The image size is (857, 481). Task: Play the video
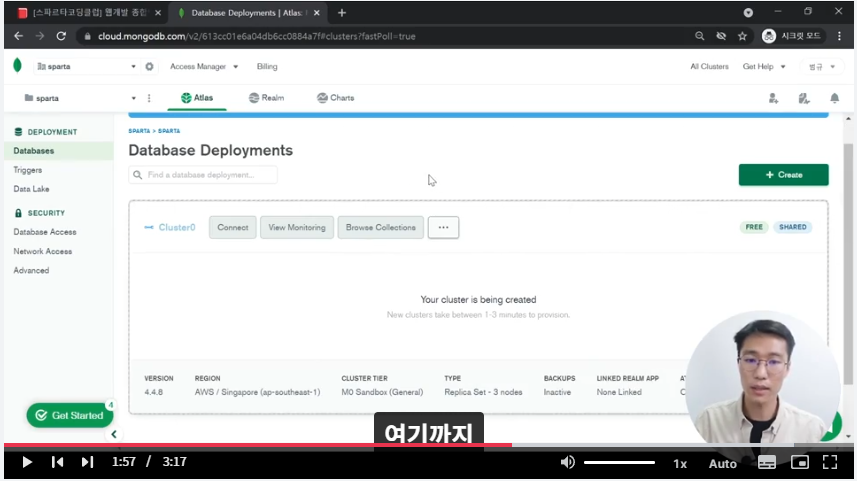click(27, 462)
